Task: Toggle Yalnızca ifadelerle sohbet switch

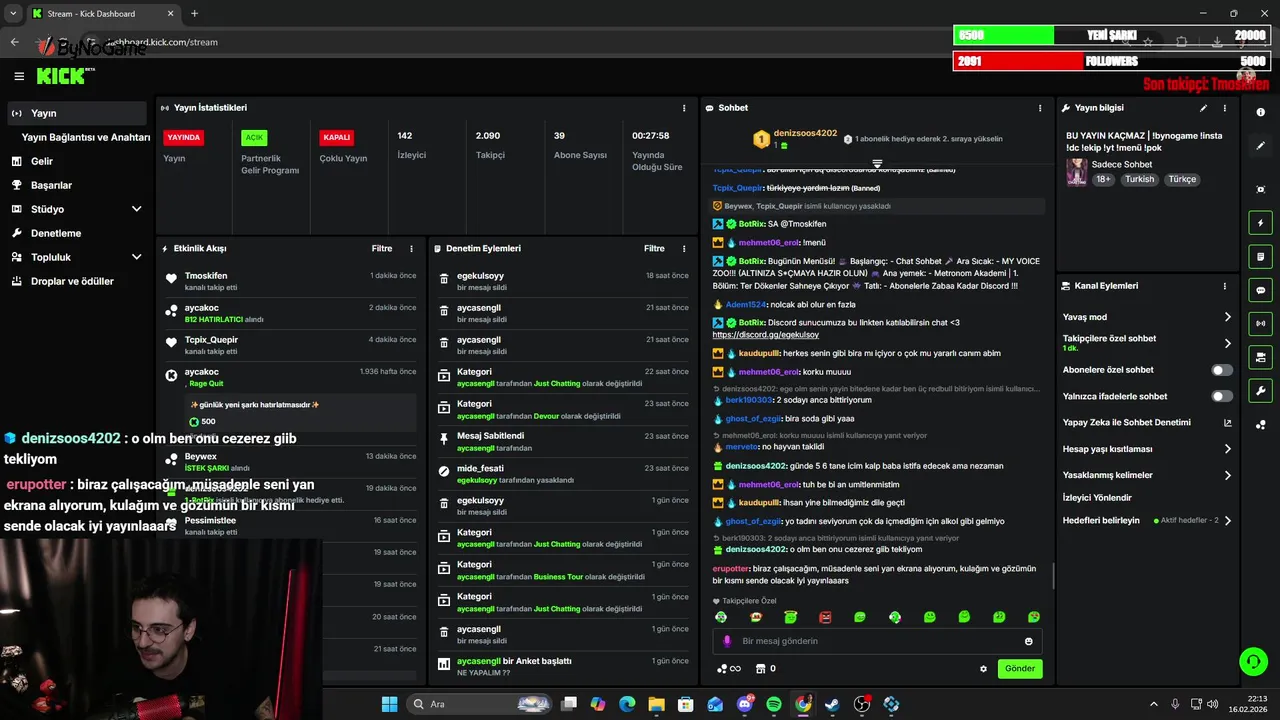Action: [1222, 396]
